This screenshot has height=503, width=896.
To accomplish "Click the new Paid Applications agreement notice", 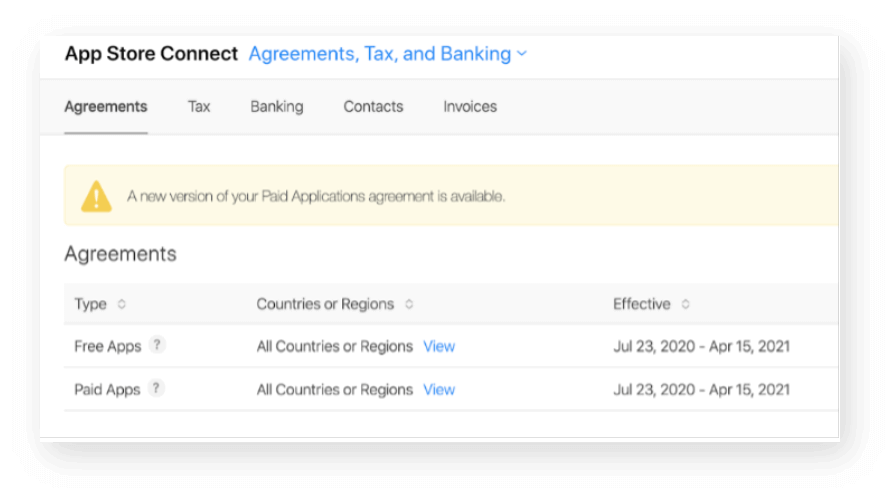I will 316,196.
